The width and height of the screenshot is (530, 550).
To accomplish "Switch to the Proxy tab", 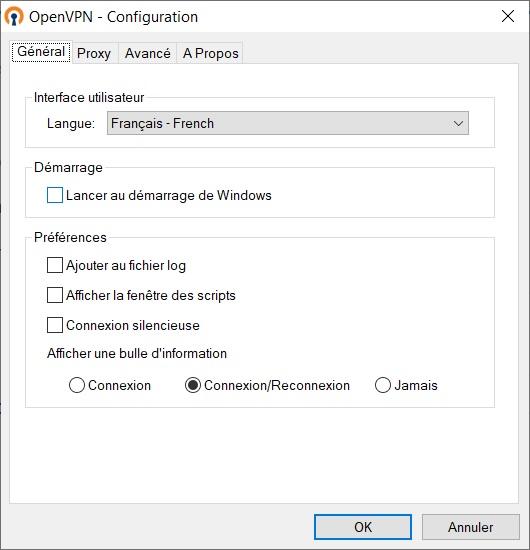I will coord(94,53).
